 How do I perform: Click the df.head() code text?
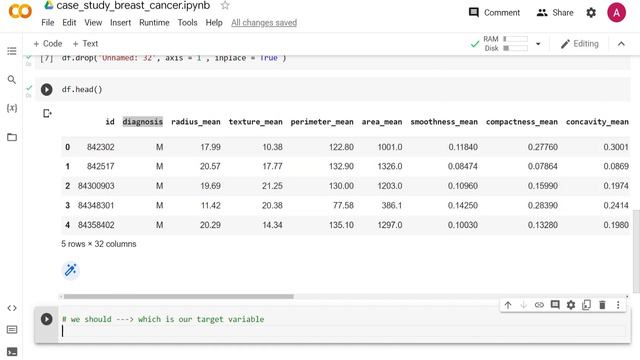82,89
